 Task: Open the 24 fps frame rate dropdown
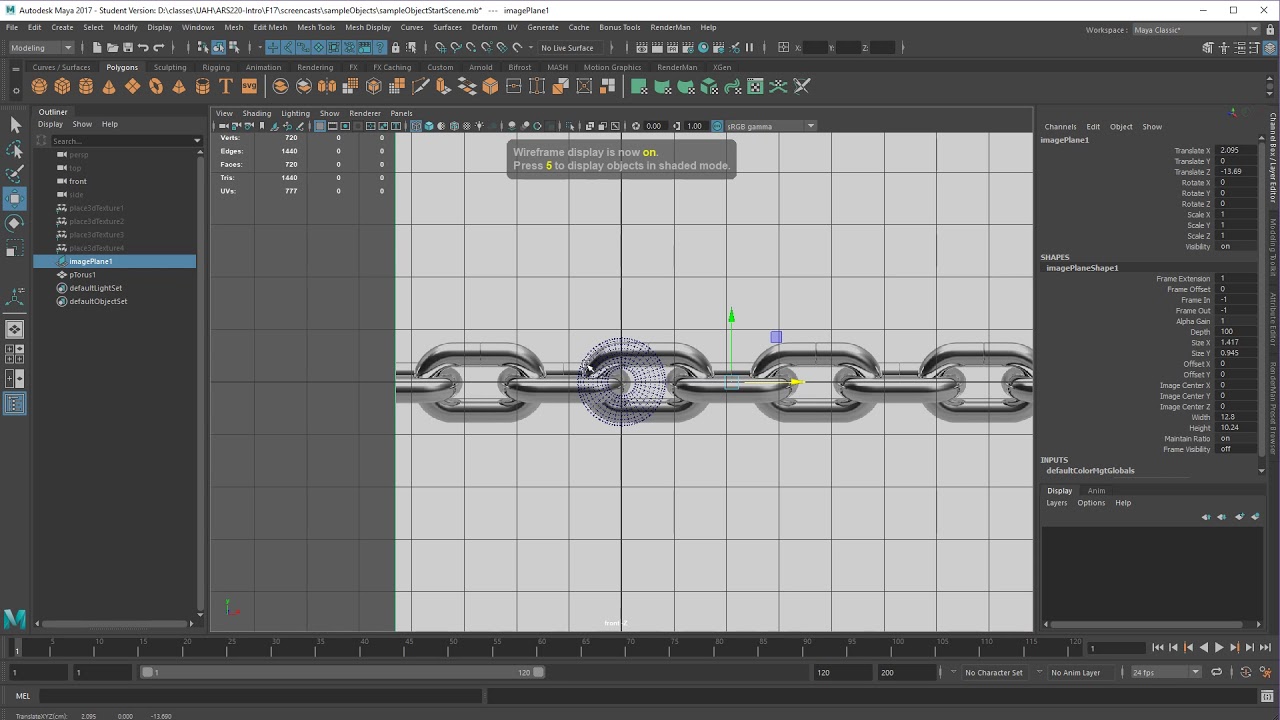[1166, 673]
